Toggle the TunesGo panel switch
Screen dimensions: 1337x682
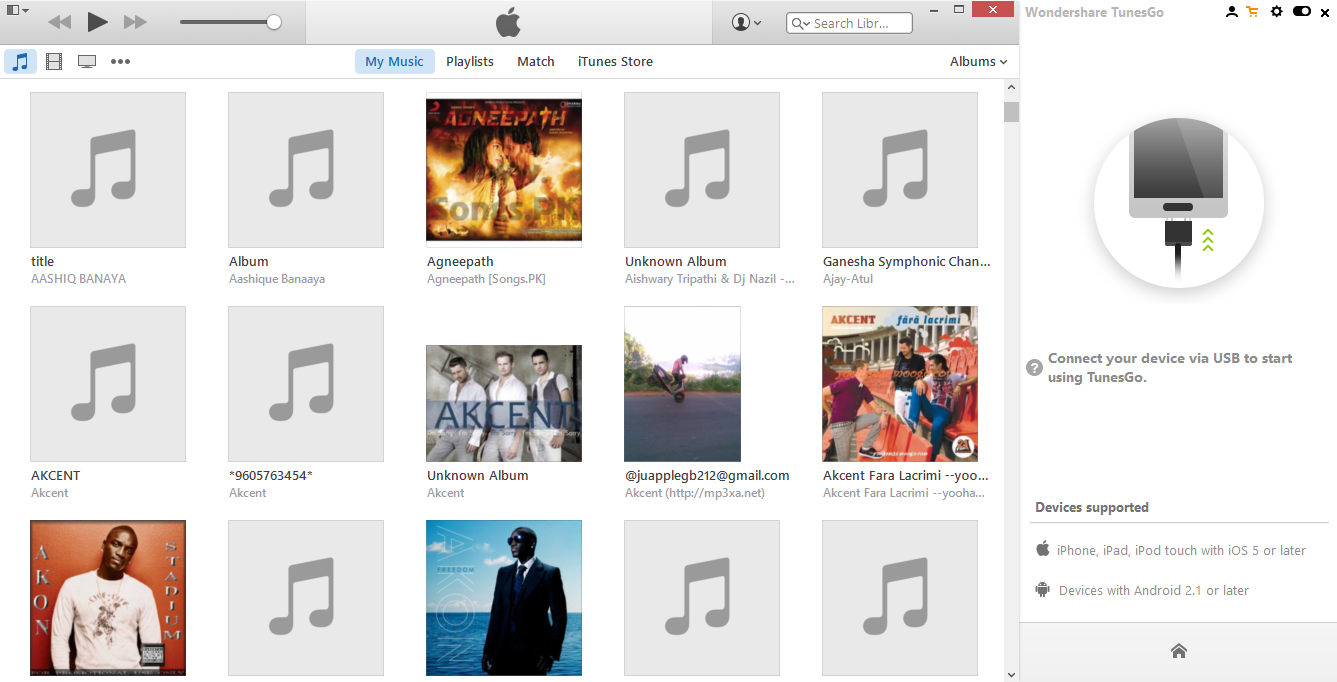pos(1302,11)
